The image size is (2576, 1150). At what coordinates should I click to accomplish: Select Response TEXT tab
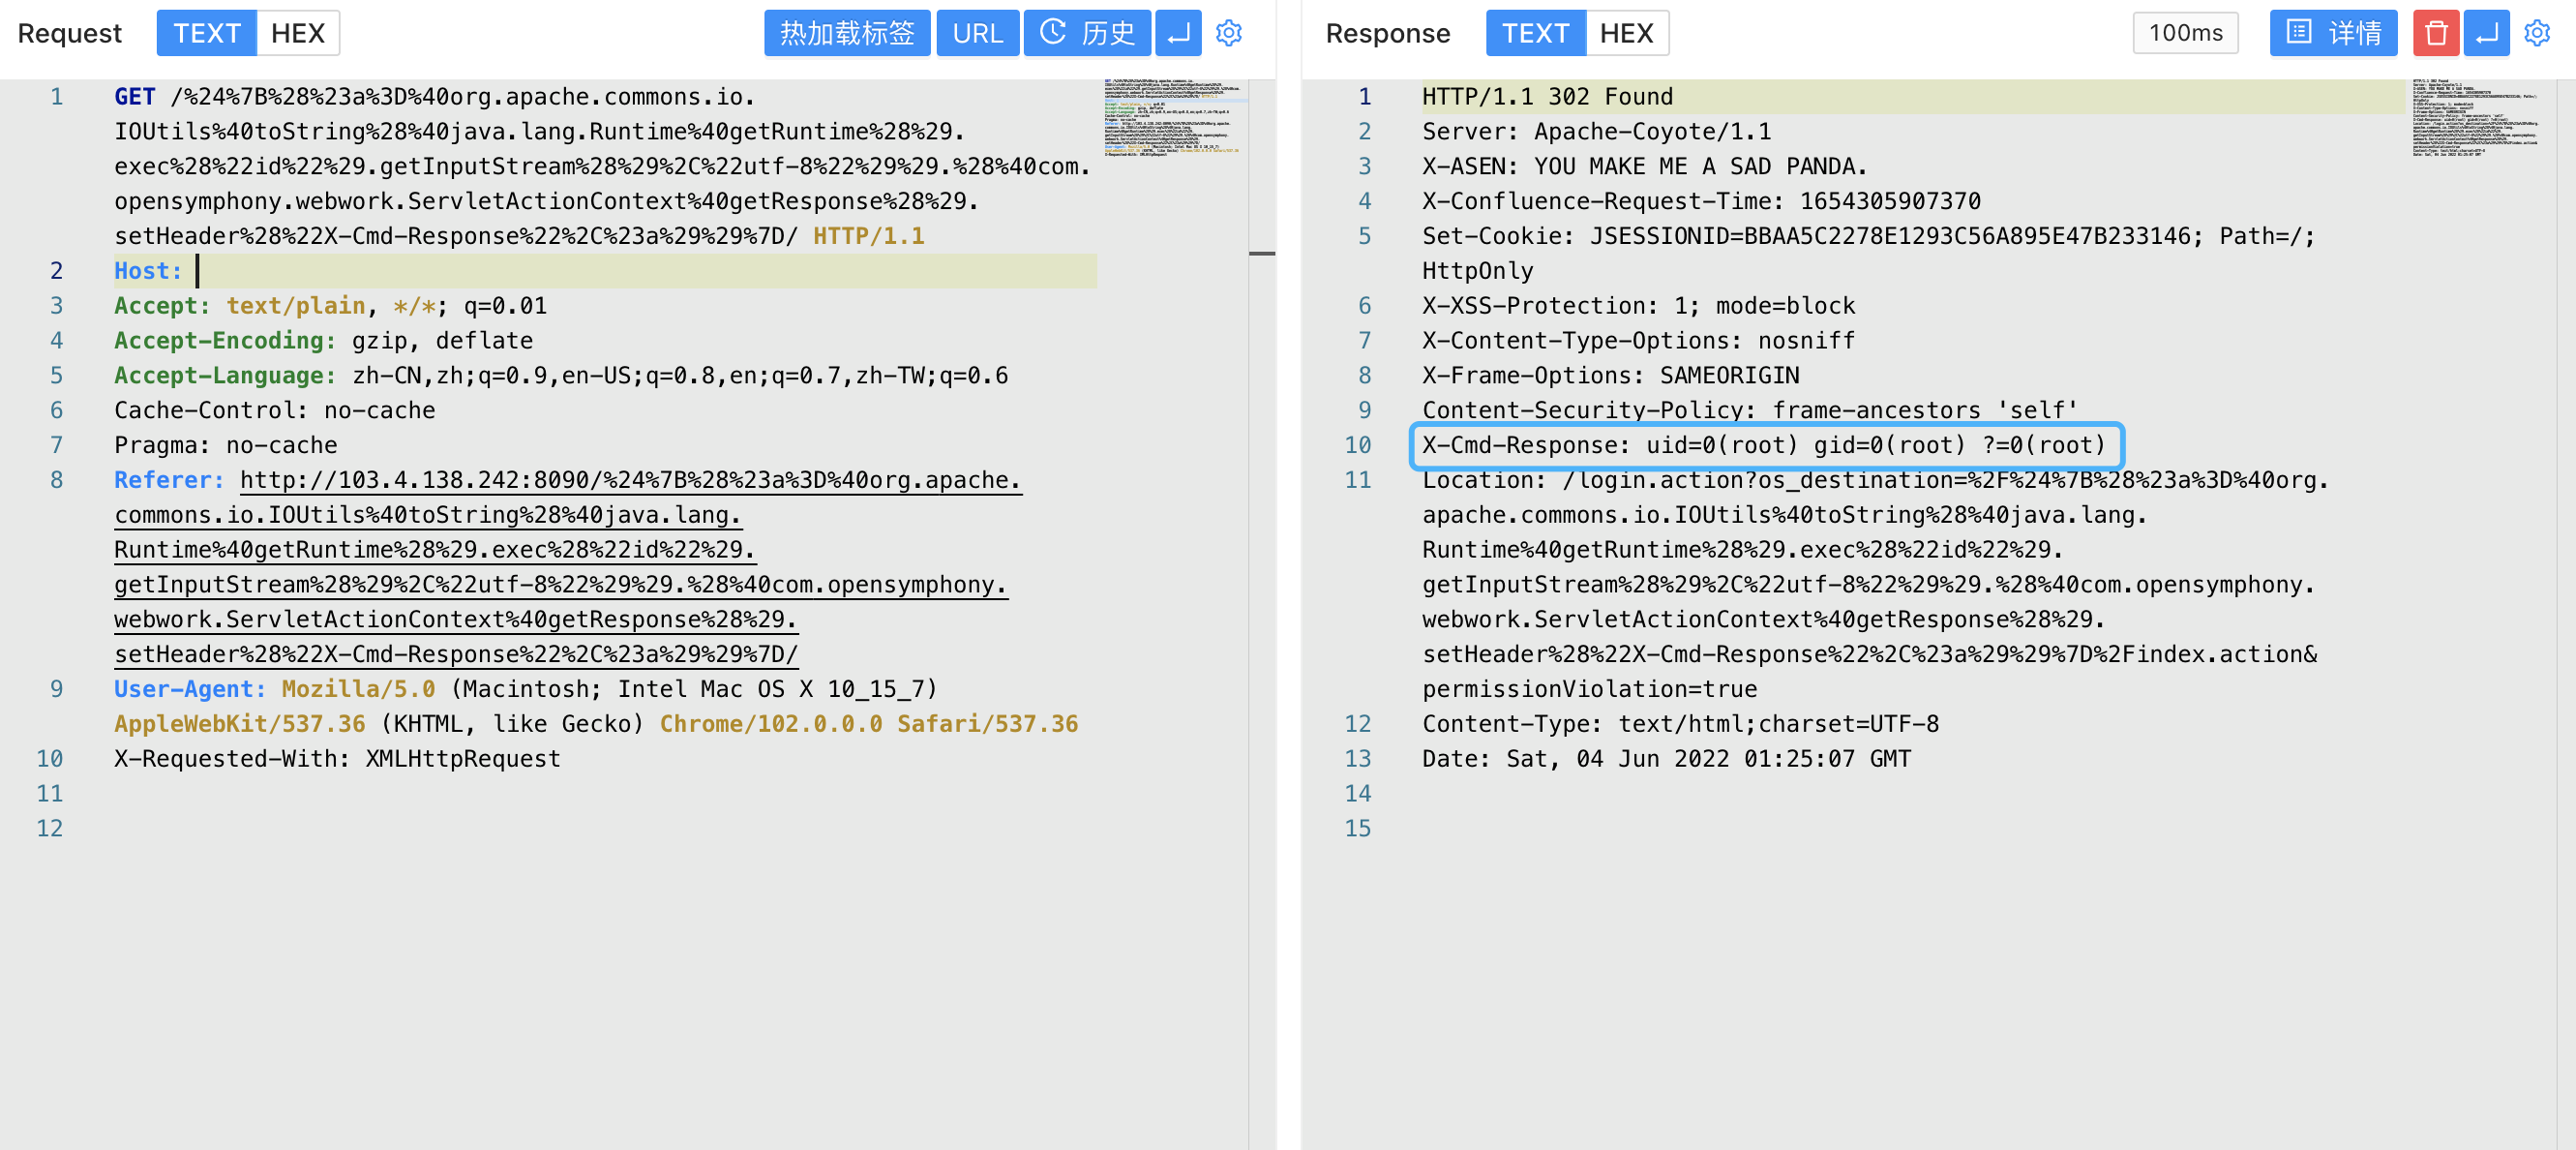1535,33
